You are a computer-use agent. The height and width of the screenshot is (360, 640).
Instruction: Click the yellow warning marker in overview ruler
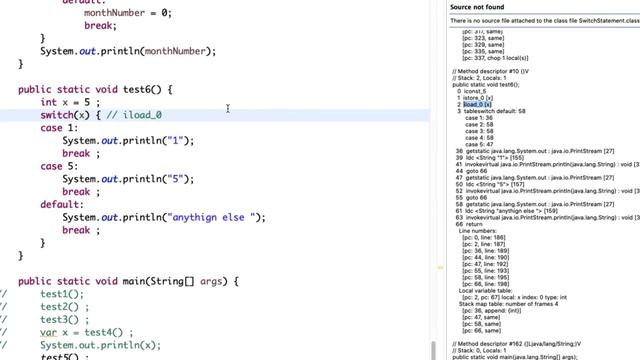coord(440,268)
